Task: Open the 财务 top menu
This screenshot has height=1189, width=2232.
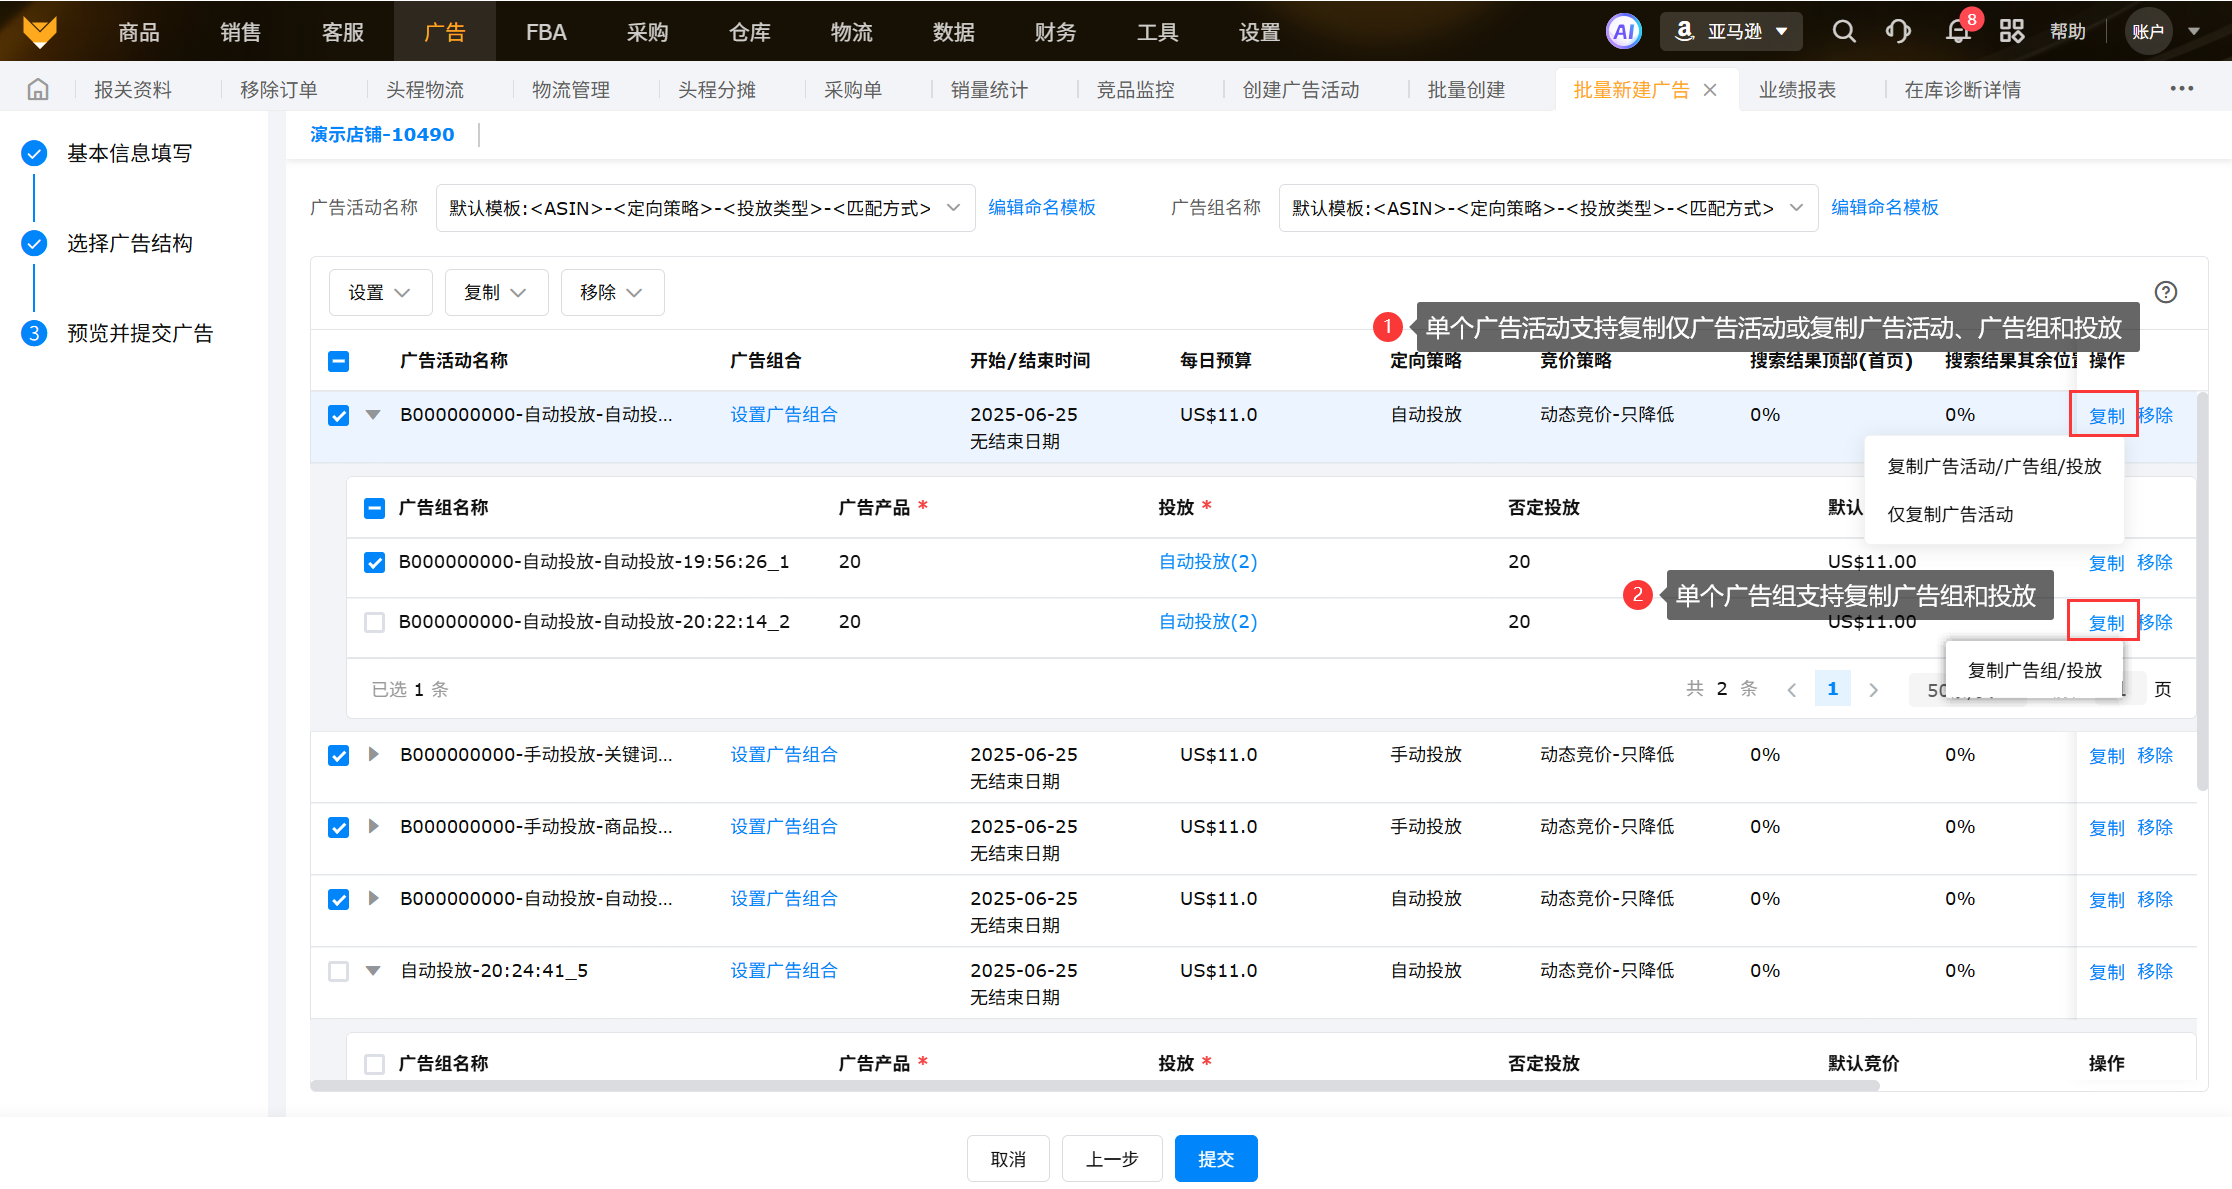Action: tap(1055, 32)
